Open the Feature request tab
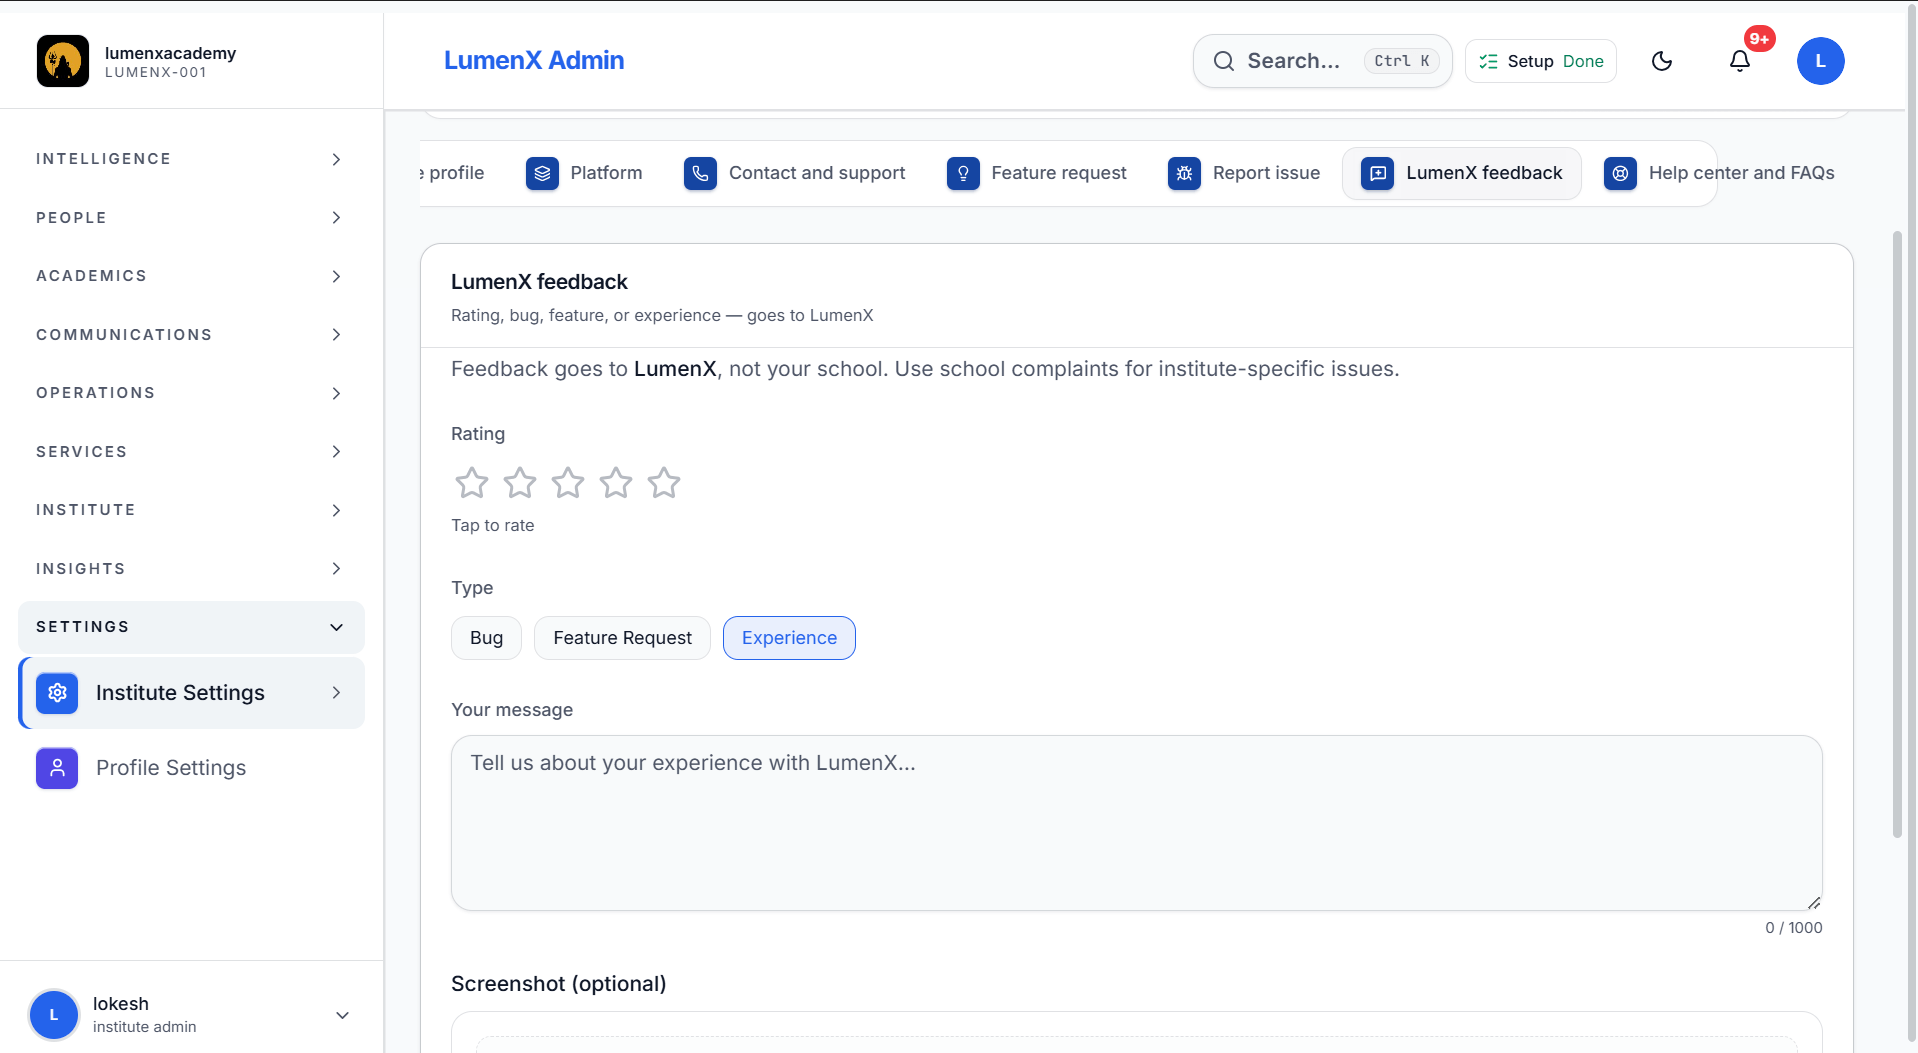The width and height of the screenshot is (1918, 1053). point(1036,173)
